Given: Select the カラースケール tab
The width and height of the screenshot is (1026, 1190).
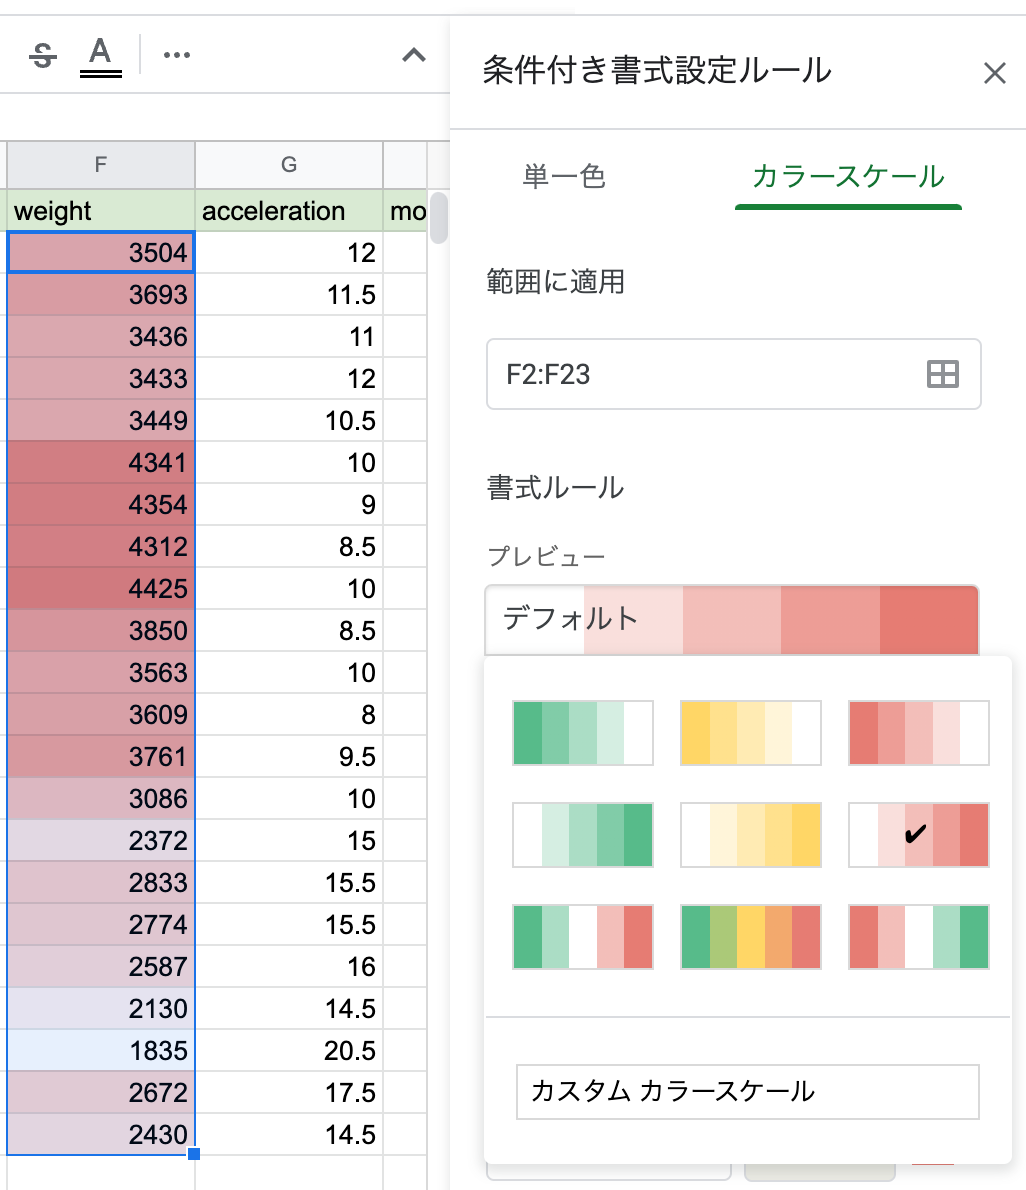Looking at the screenshot, I should 848,177.
